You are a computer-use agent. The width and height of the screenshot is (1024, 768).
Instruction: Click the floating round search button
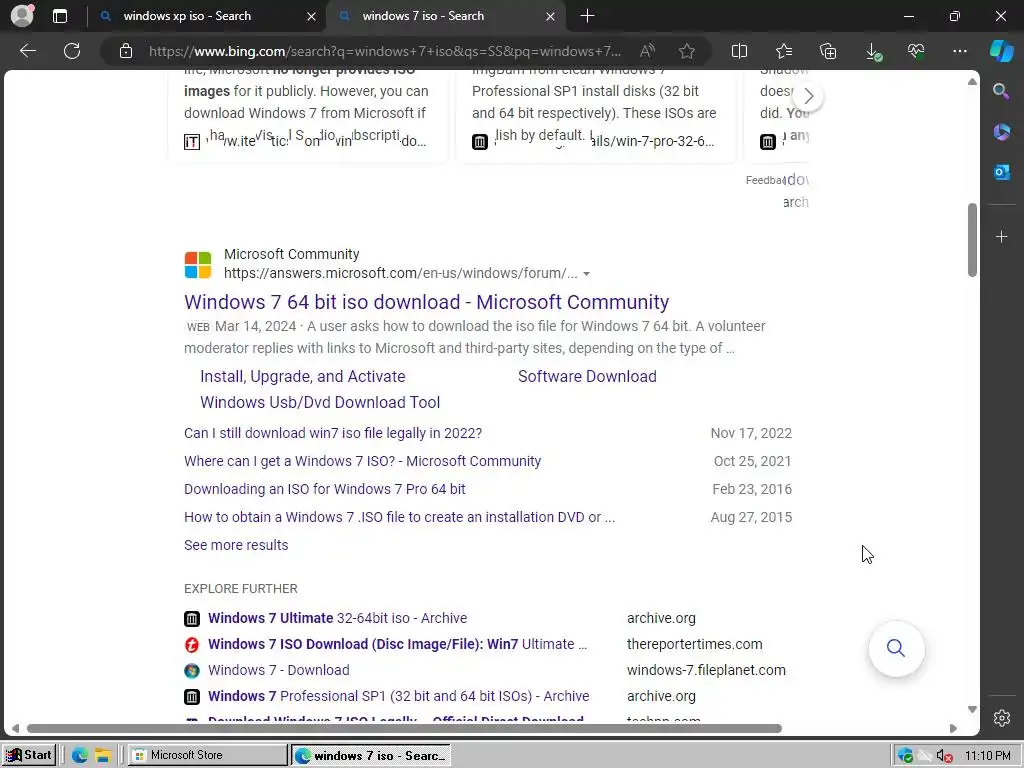pyautogui.click(x=896, y=648)
